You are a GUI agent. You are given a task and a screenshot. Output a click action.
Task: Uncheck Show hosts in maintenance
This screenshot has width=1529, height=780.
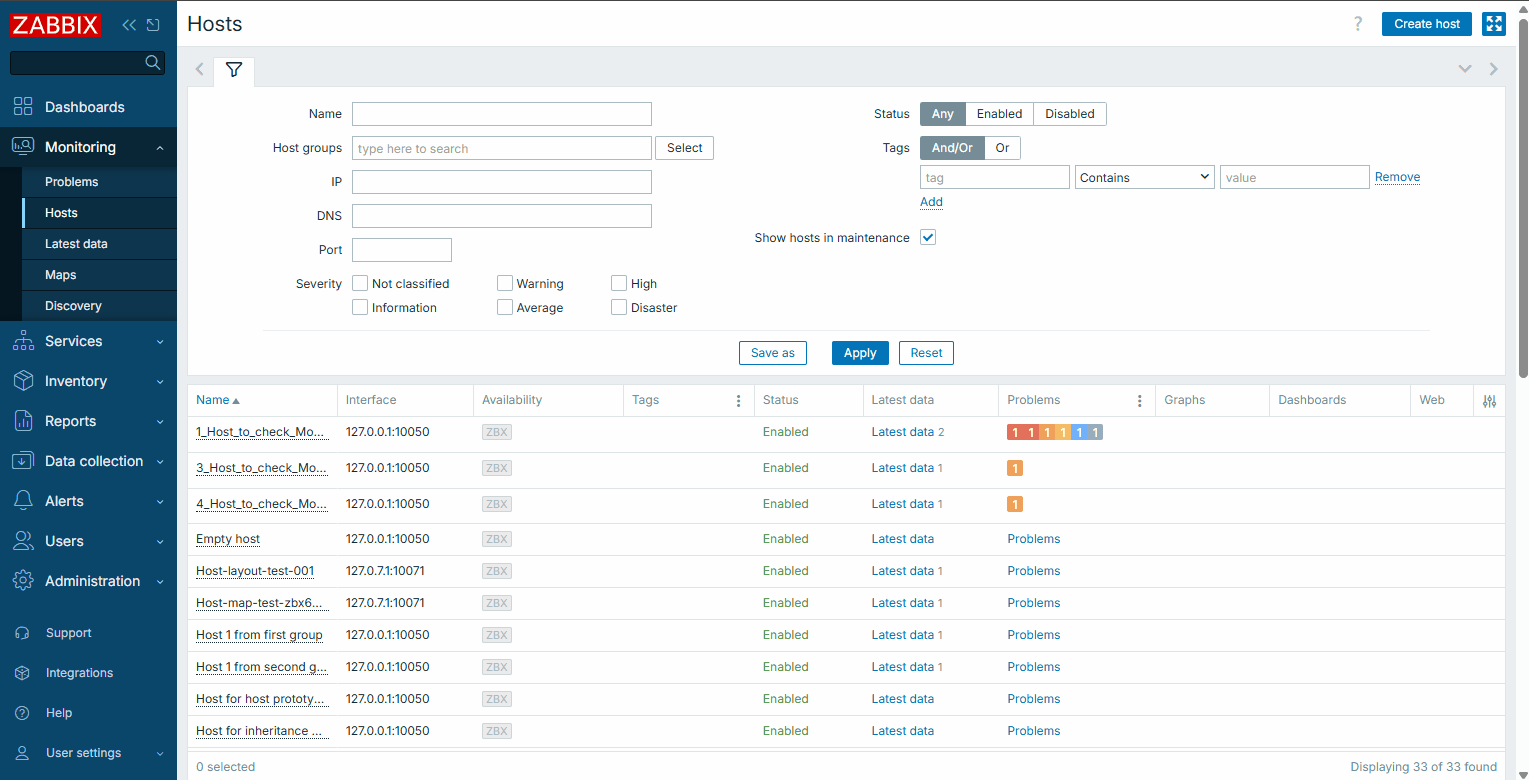click(928, 238)
